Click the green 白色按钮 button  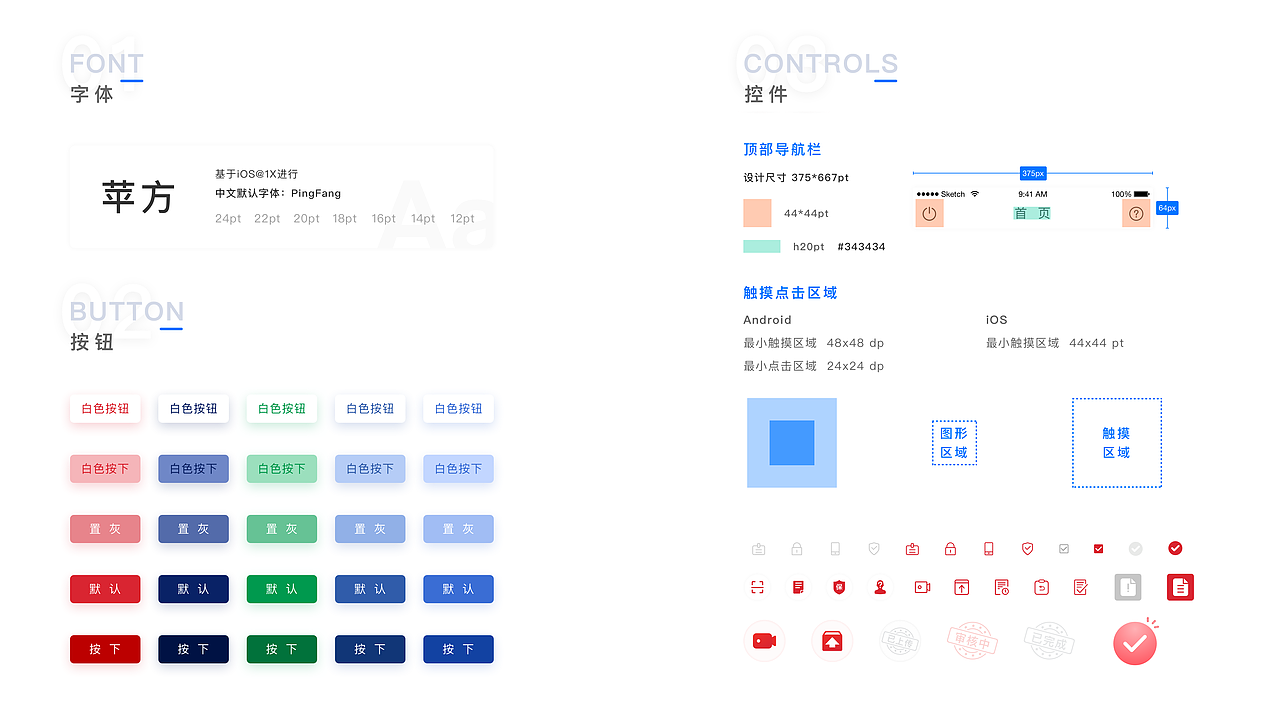tap(281, 408)
